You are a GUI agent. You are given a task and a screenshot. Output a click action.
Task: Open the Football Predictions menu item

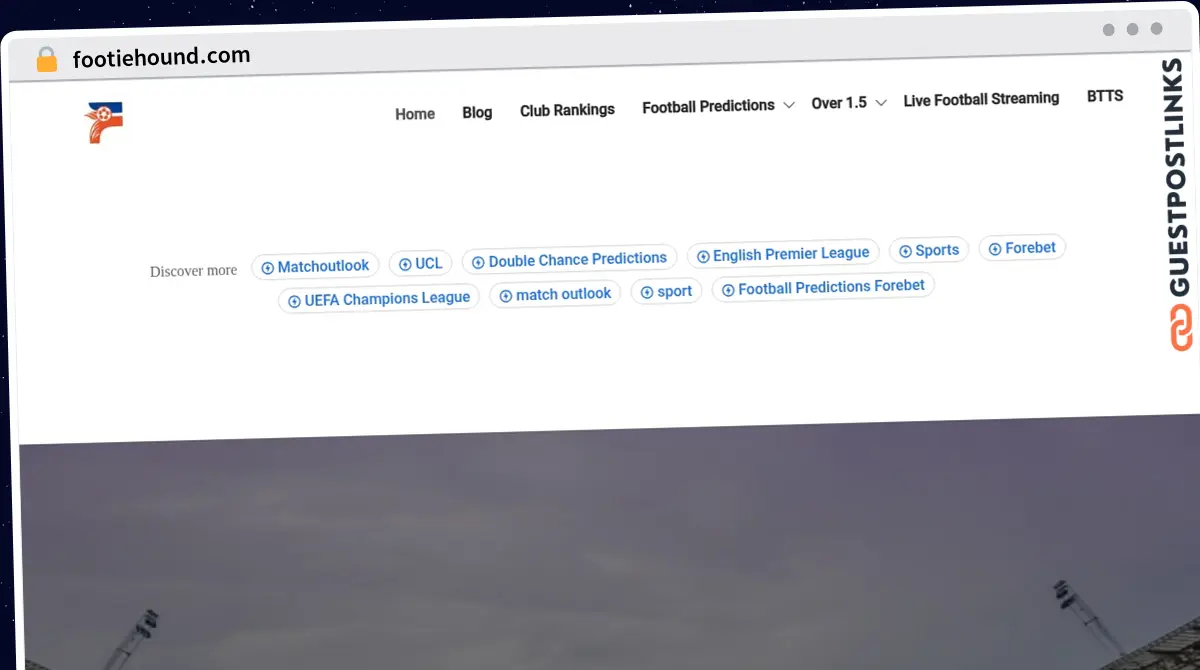[708, 106]
